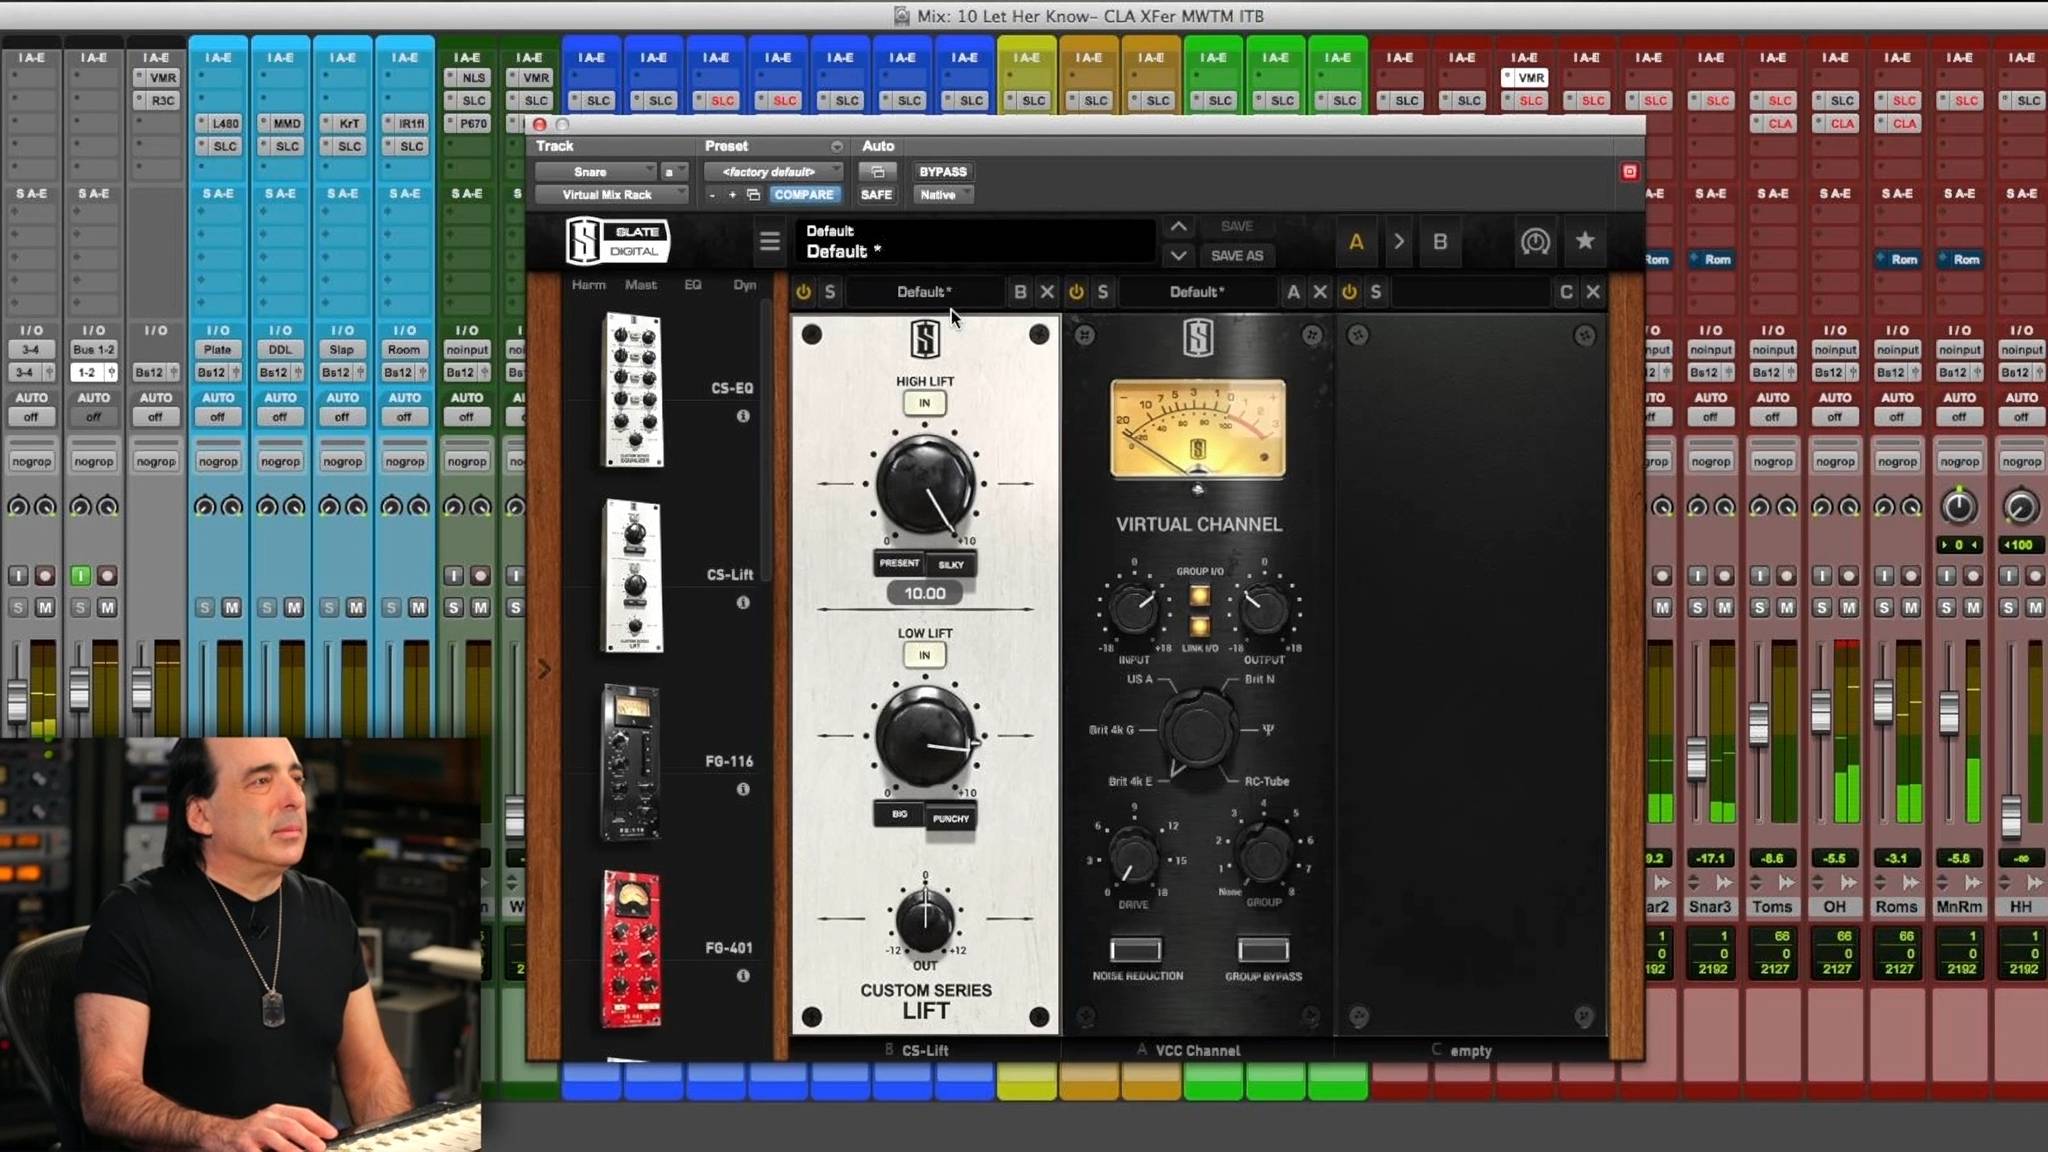Select the Silky high lift mode
Viewport: 2048px width, 1152px height.
[x=951, y=564]
